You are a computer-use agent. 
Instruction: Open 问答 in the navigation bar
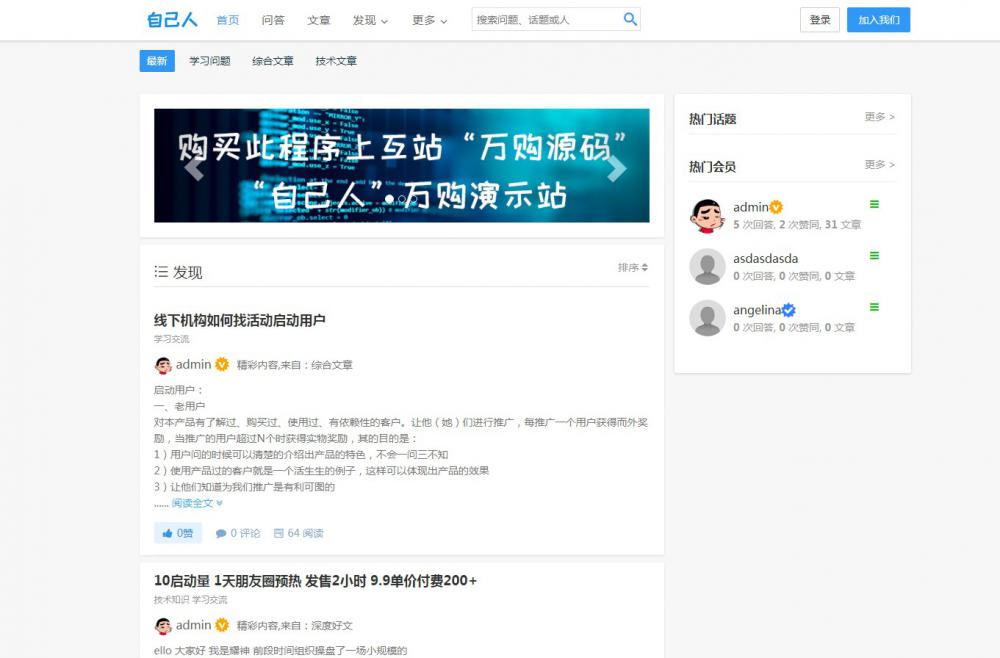click(x=273, y=20)
